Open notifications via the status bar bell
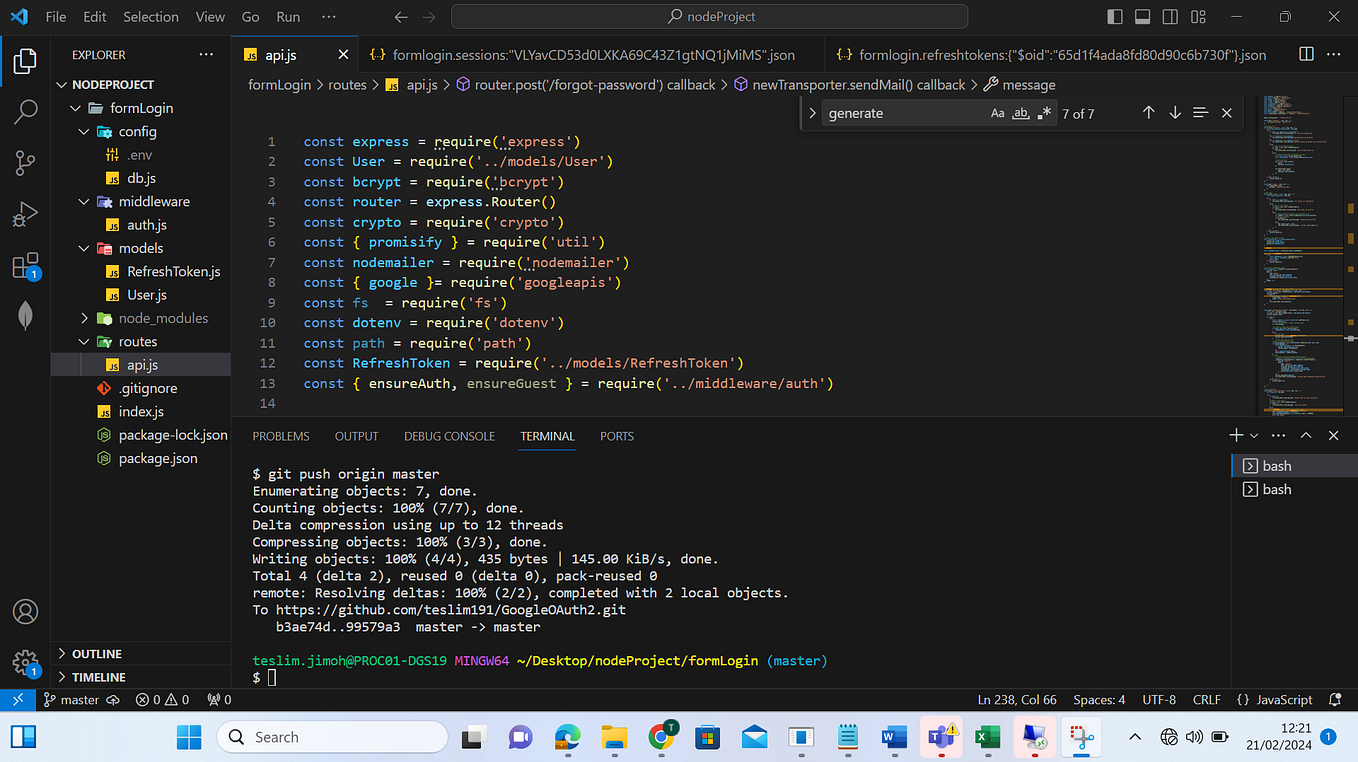This screenshot has width=1358, height=762. click(x=1337, y=699)
